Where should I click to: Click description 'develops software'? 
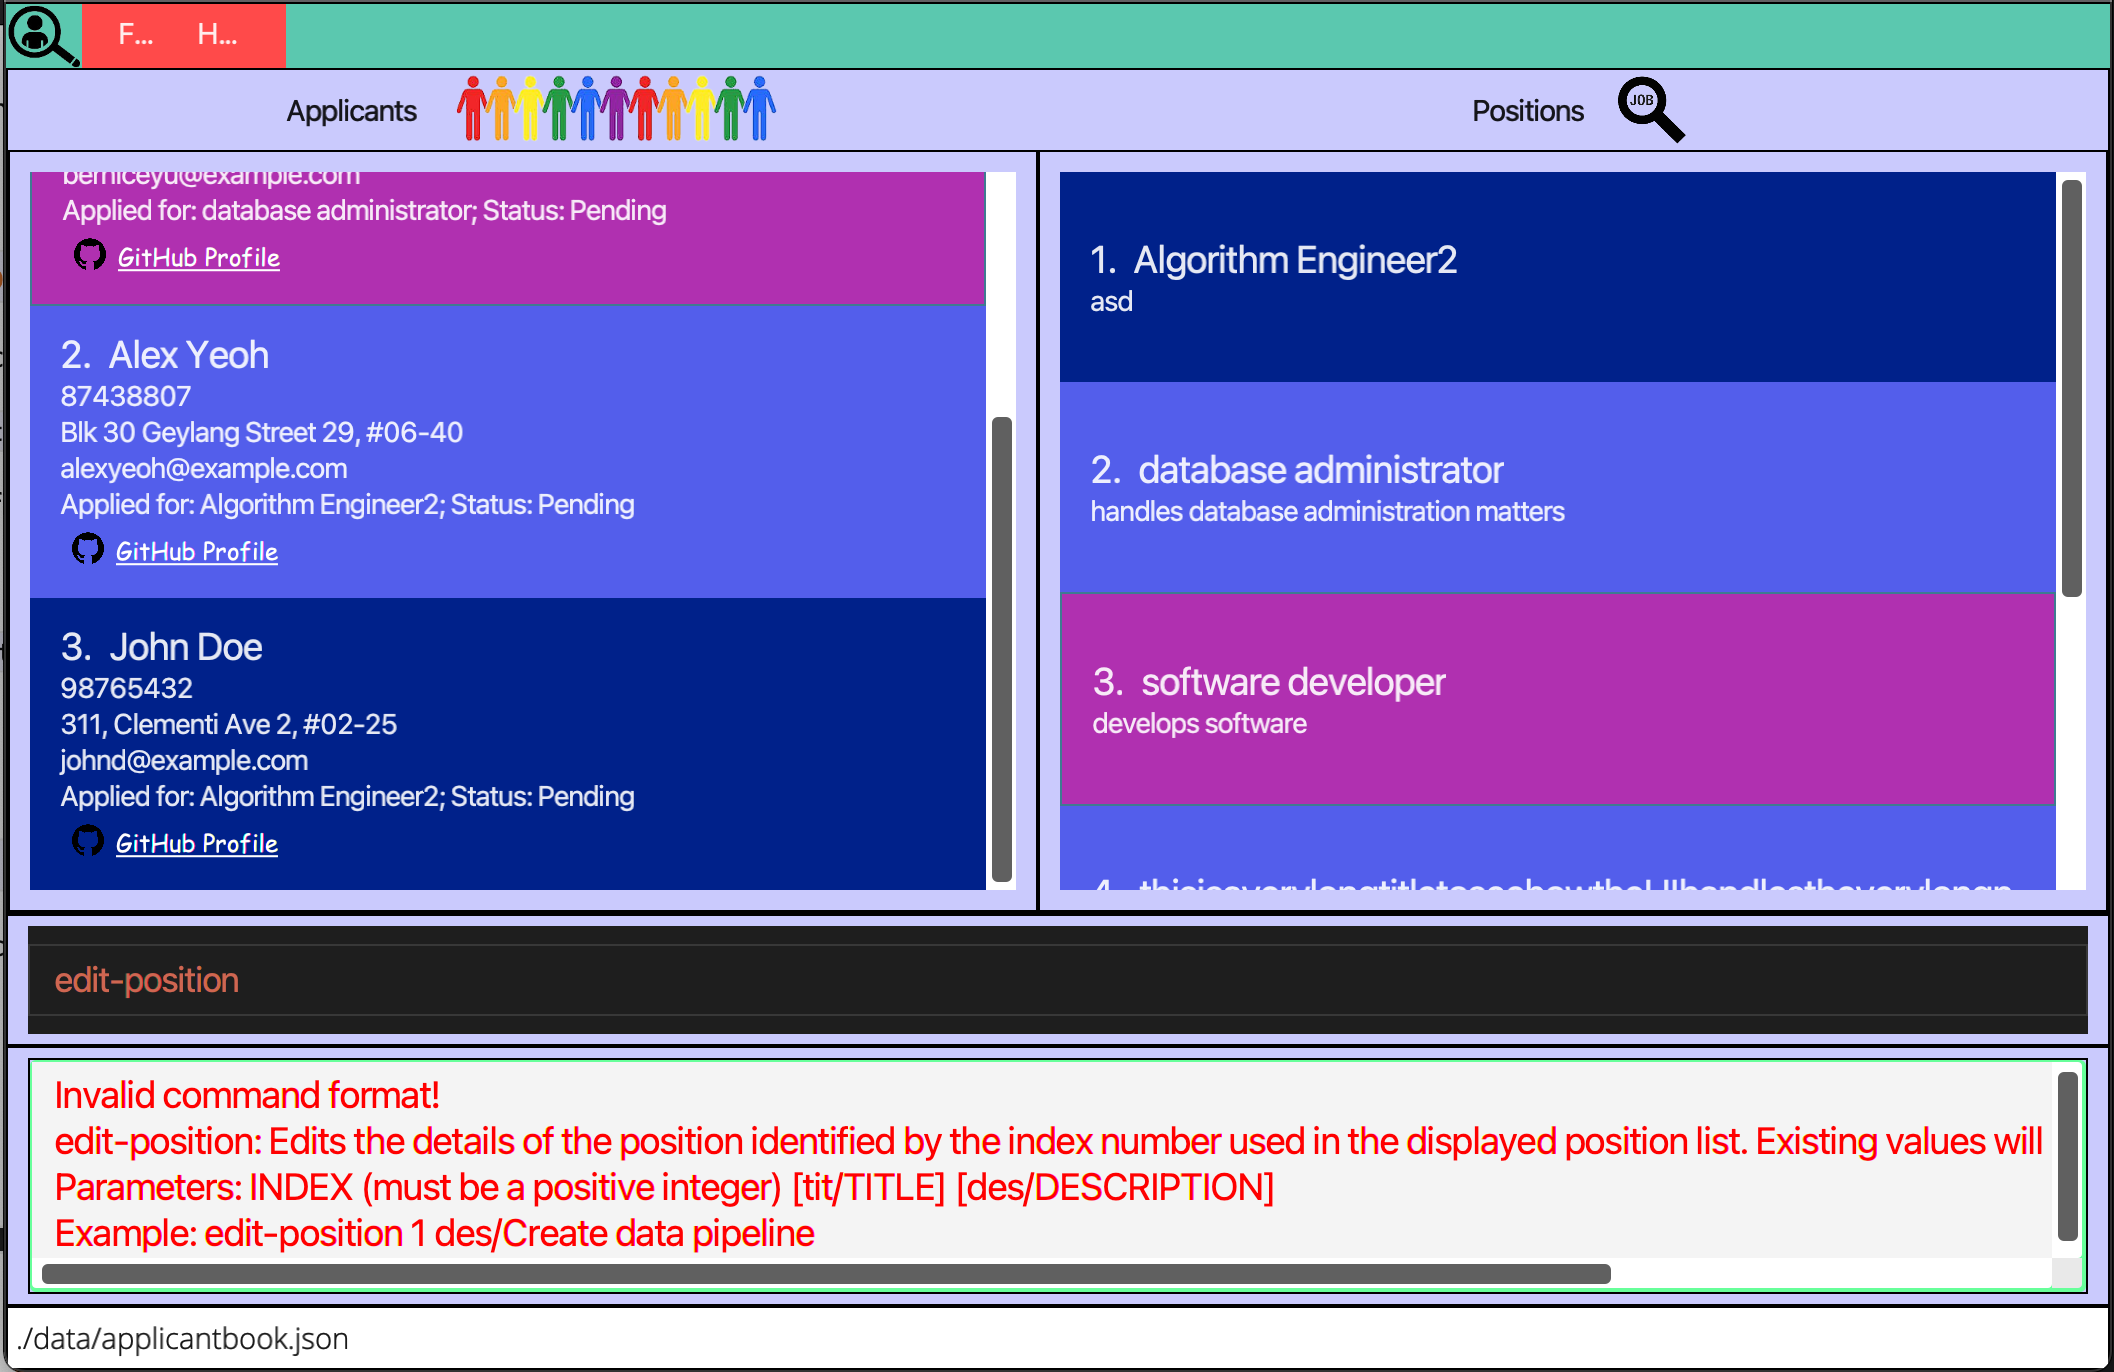coord(1199,724)
